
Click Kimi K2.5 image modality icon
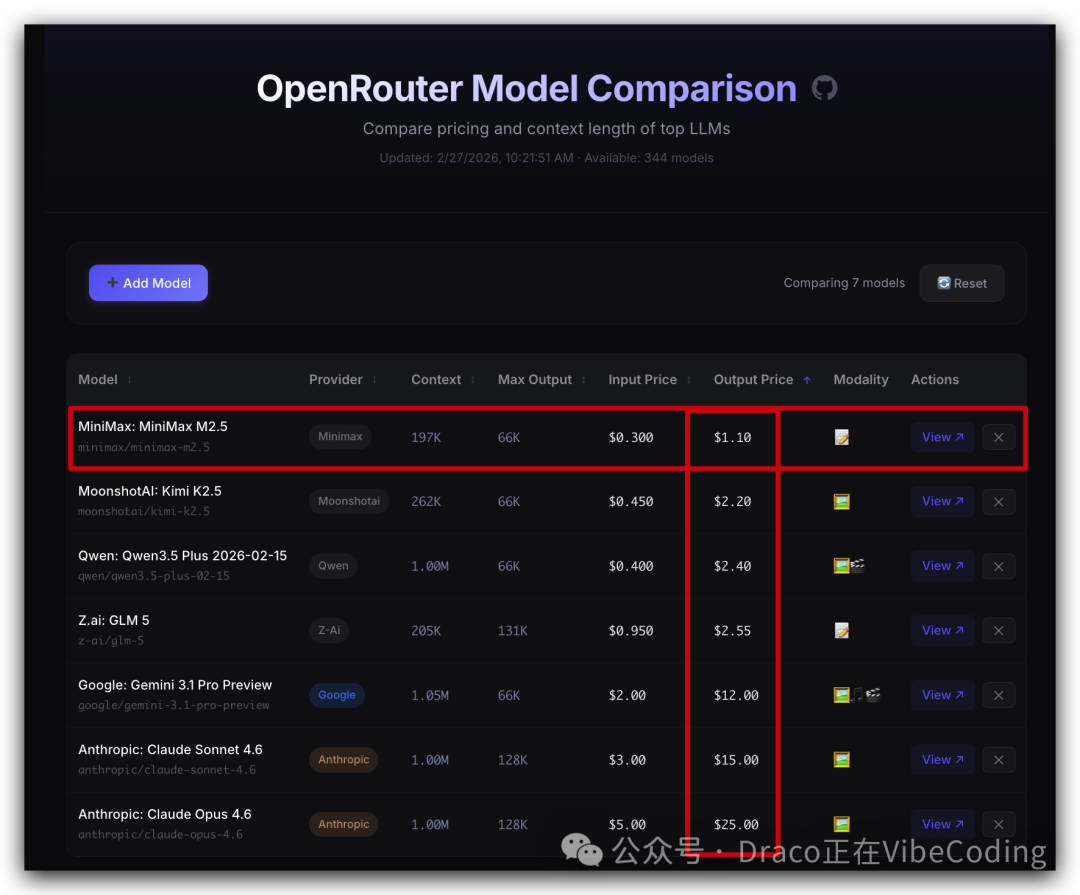click(x=842, y=502)
